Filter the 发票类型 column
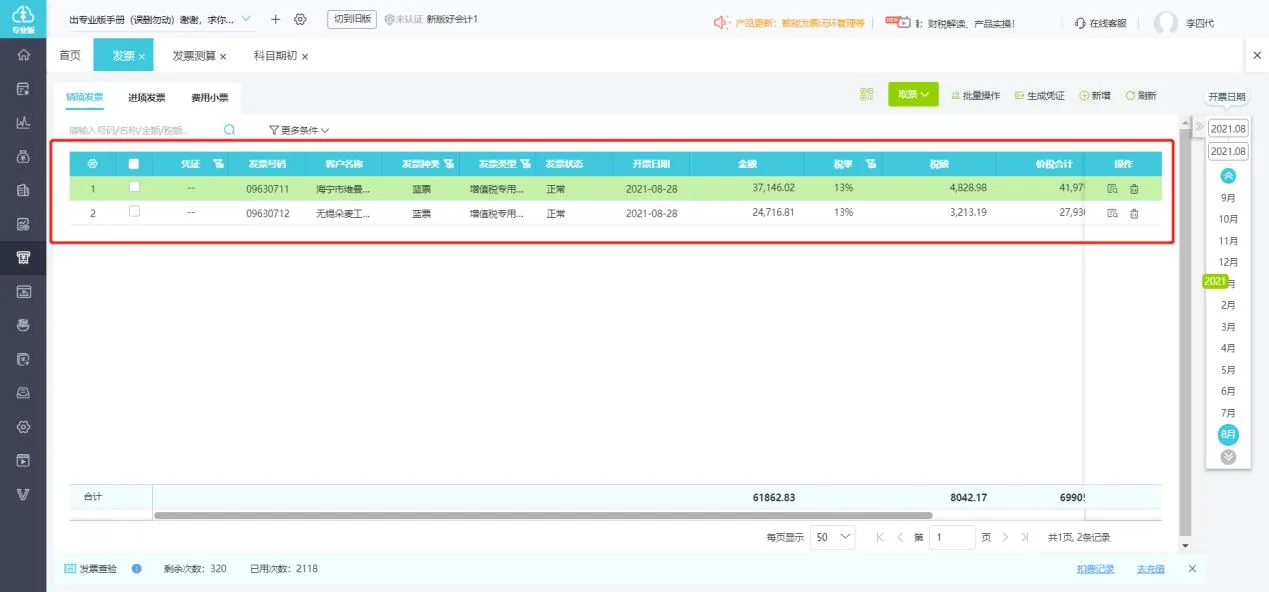Image resolution: width=1269 pixels, height=592 pixels. pos(525,163)
